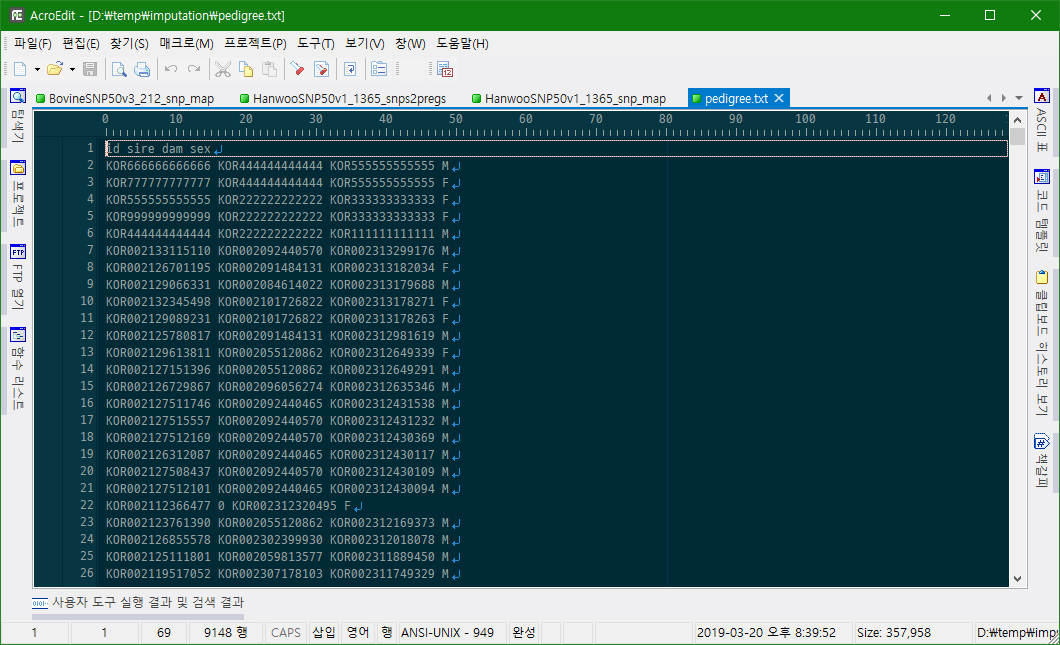Viewport: 1060px width, 645px height.
Task: Toggle 삽입 insert mode in status bar
Action: point(324,633)
